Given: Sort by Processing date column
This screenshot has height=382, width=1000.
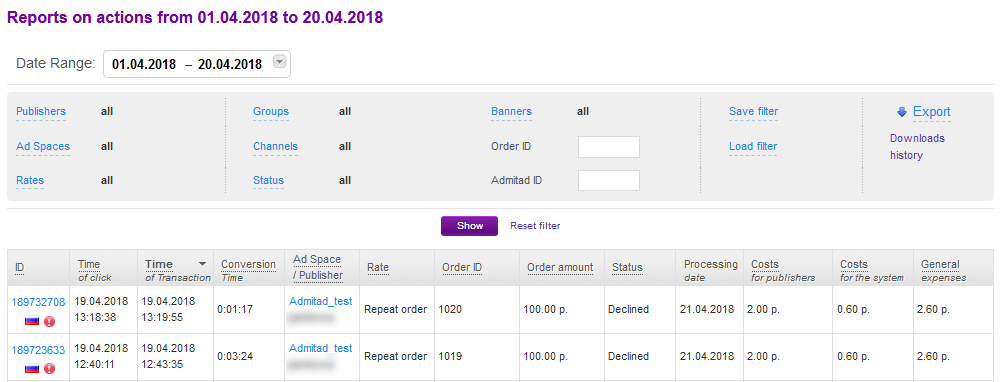Looking at the screenshot, I should point(710,270).
